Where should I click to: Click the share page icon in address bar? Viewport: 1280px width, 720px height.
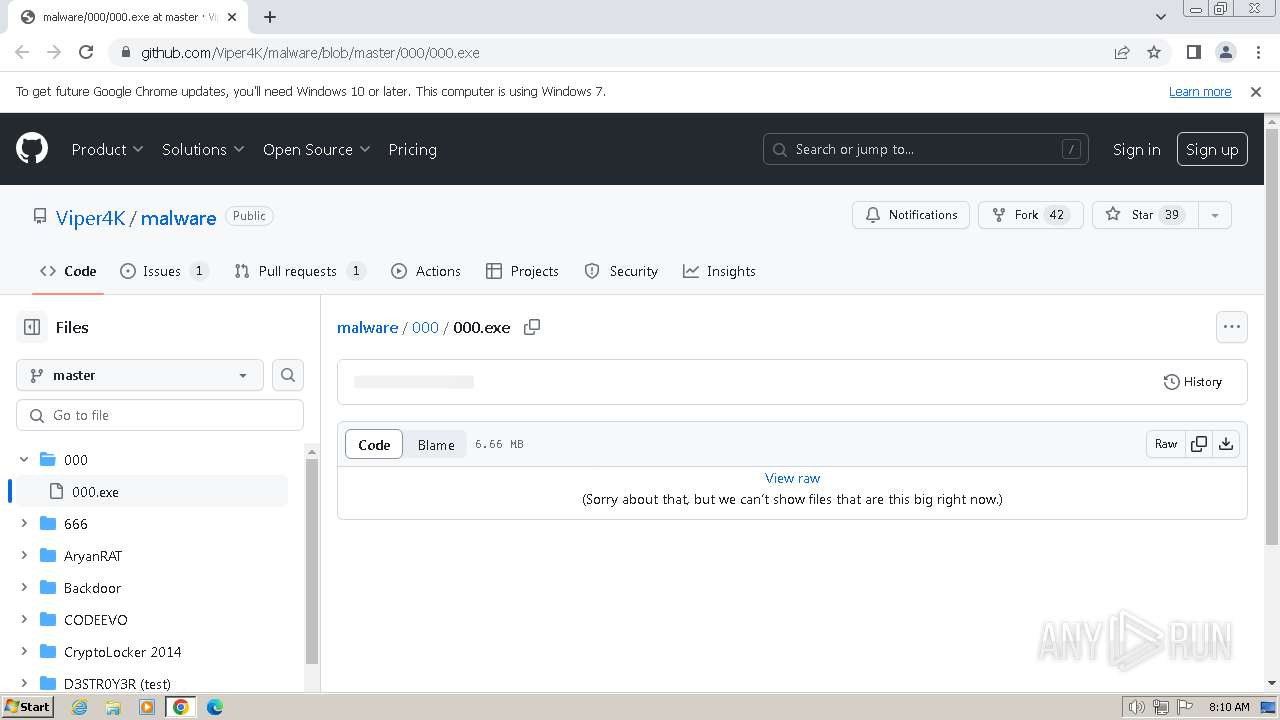coord(1122,52)
